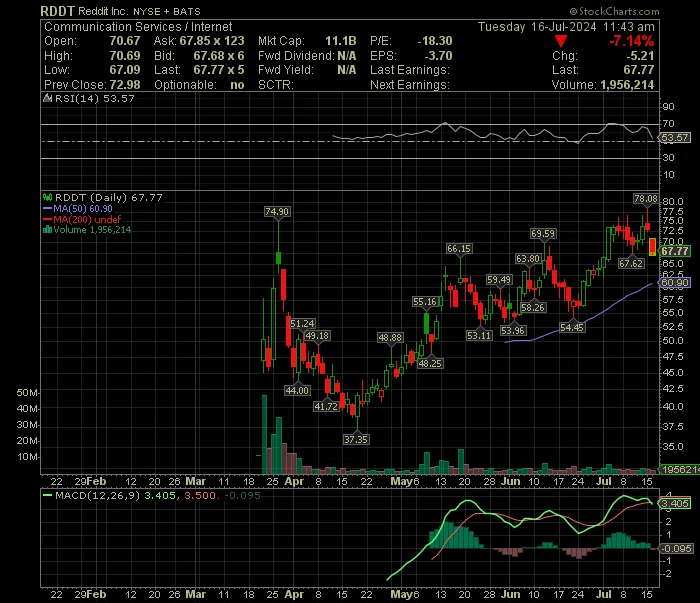Viewport: 700px width, 603px height.
Task: Click the RSI indicator mountain icon
Action: tap(47, 98)
